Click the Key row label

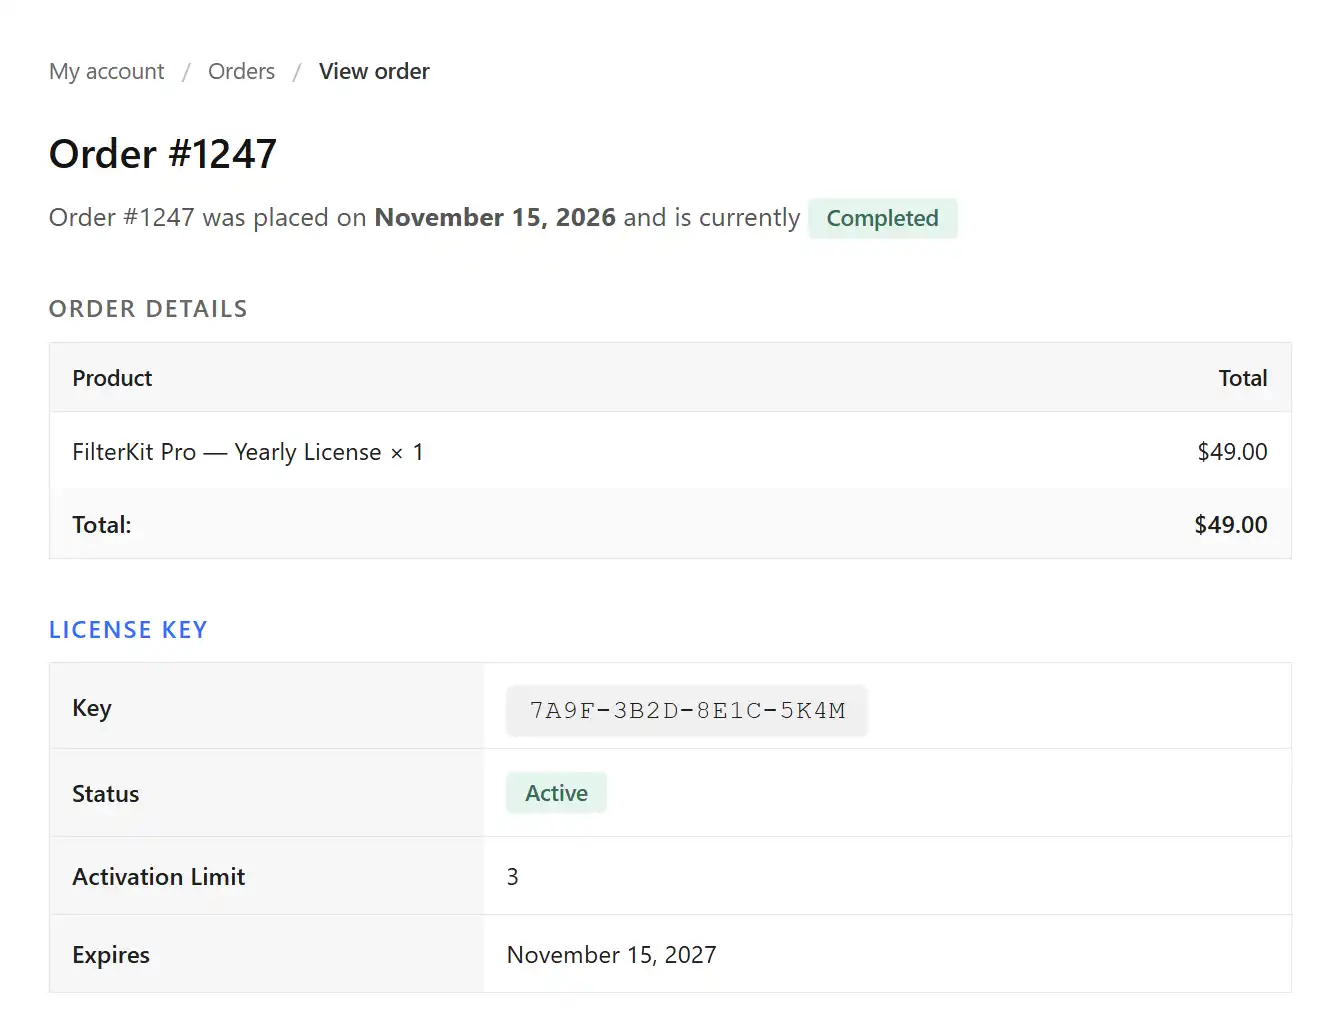pos(91,708)
